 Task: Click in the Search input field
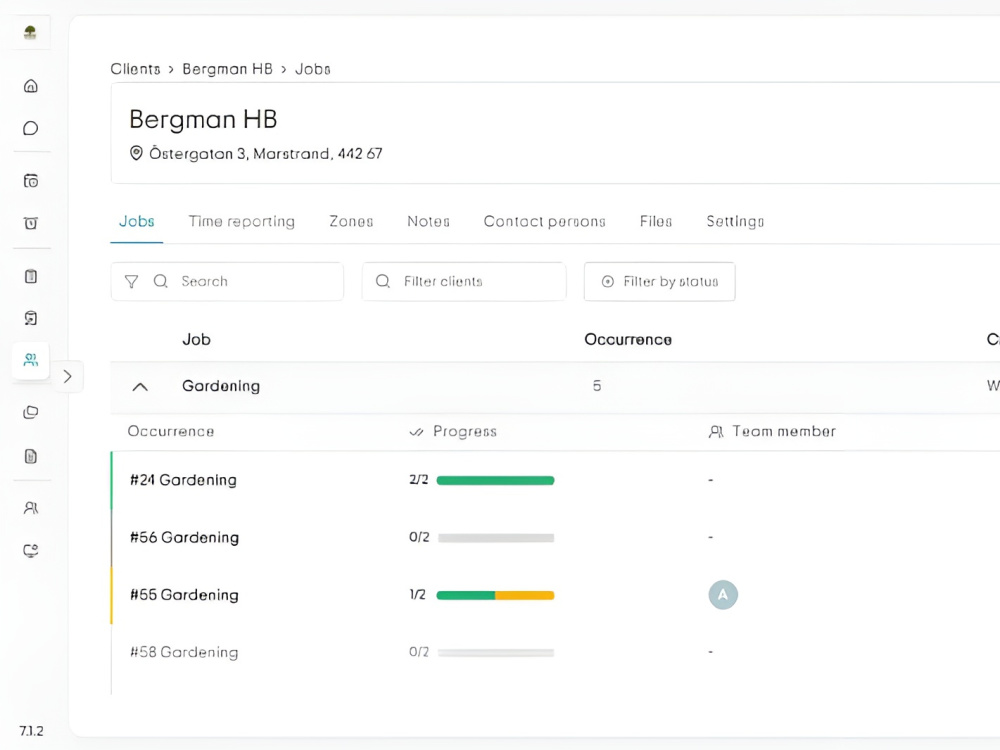(227, 281)
